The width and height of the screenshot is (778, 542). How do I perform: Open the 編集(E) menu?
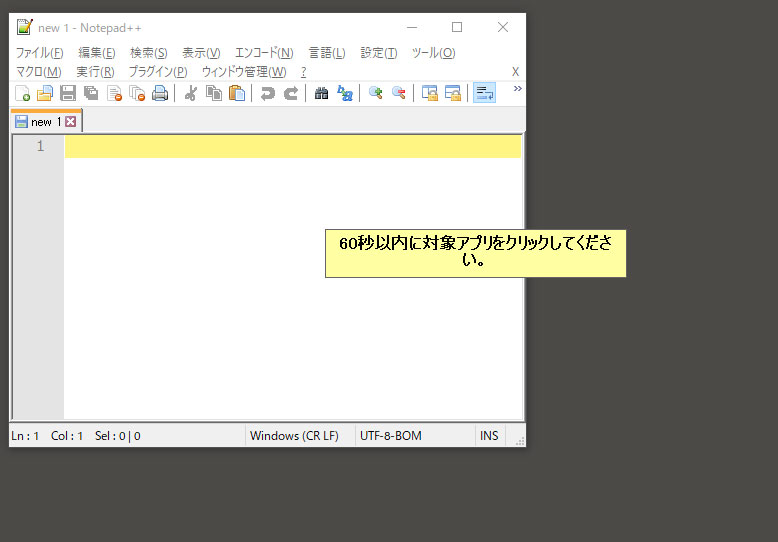coord(97,53)
